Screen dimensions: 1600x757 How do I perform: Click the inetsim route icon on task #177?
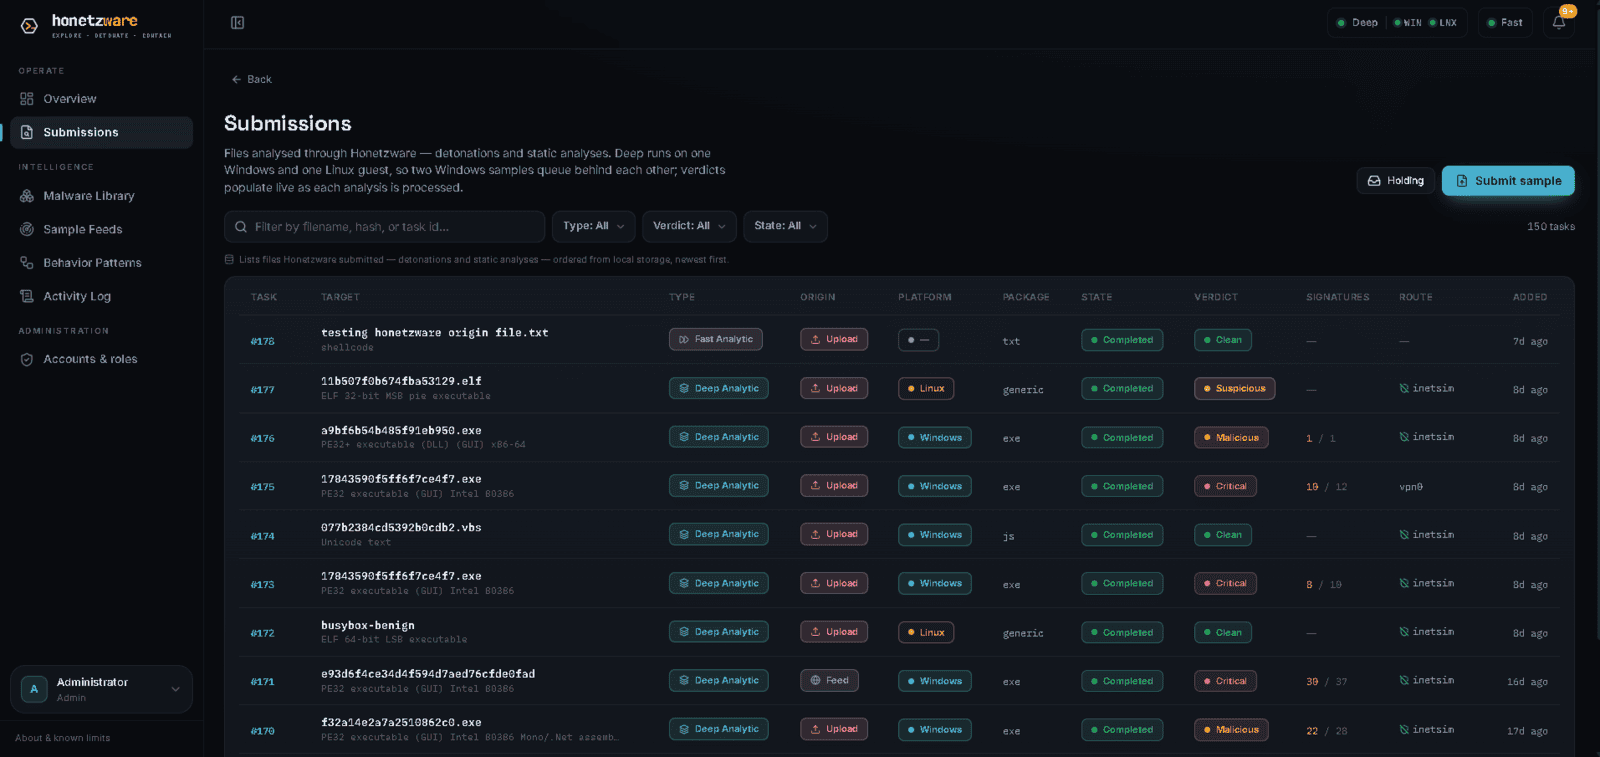click(1404, 389)
